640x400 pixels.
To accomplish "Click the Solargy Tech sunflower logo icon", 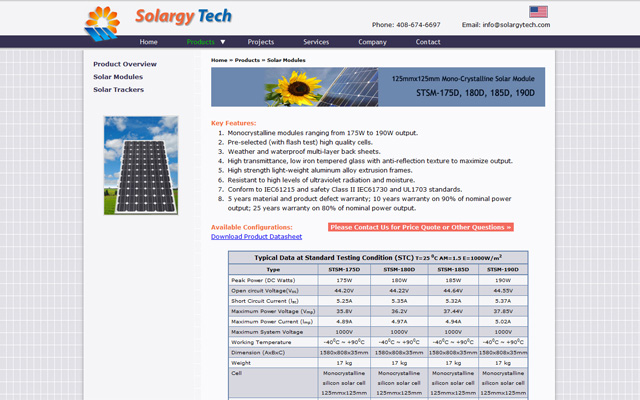I will [x=102, y=24].
